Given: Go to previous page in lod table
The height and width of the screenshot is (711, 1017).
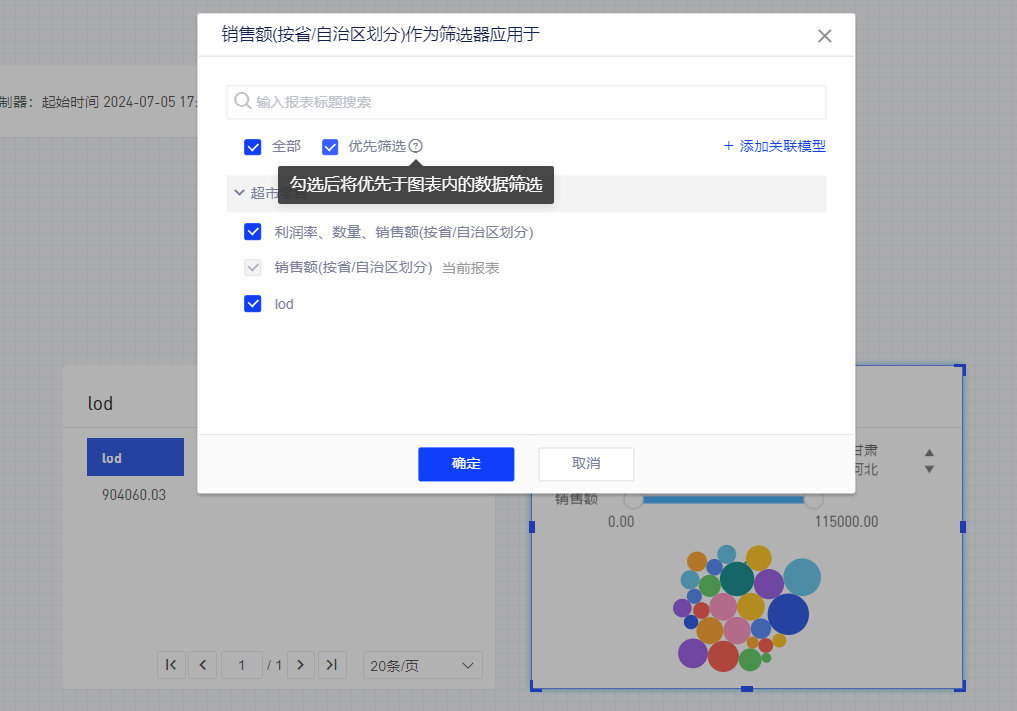Looking at the screenshot, I should 203,665.
